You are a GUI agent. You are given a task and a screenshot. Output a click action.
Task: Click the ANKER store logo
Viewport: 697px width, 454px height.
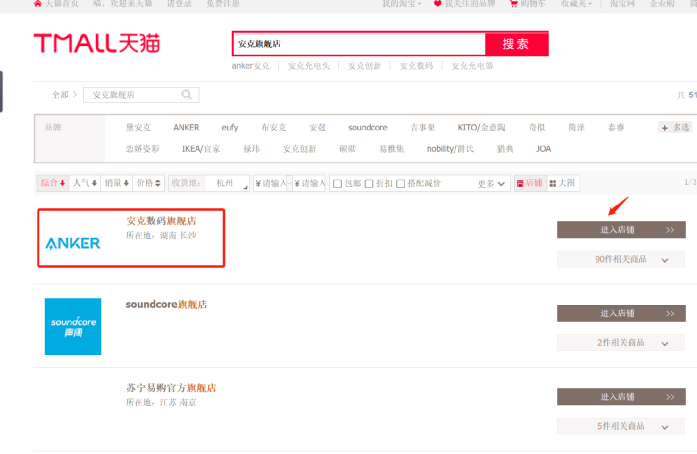point(73,243)
